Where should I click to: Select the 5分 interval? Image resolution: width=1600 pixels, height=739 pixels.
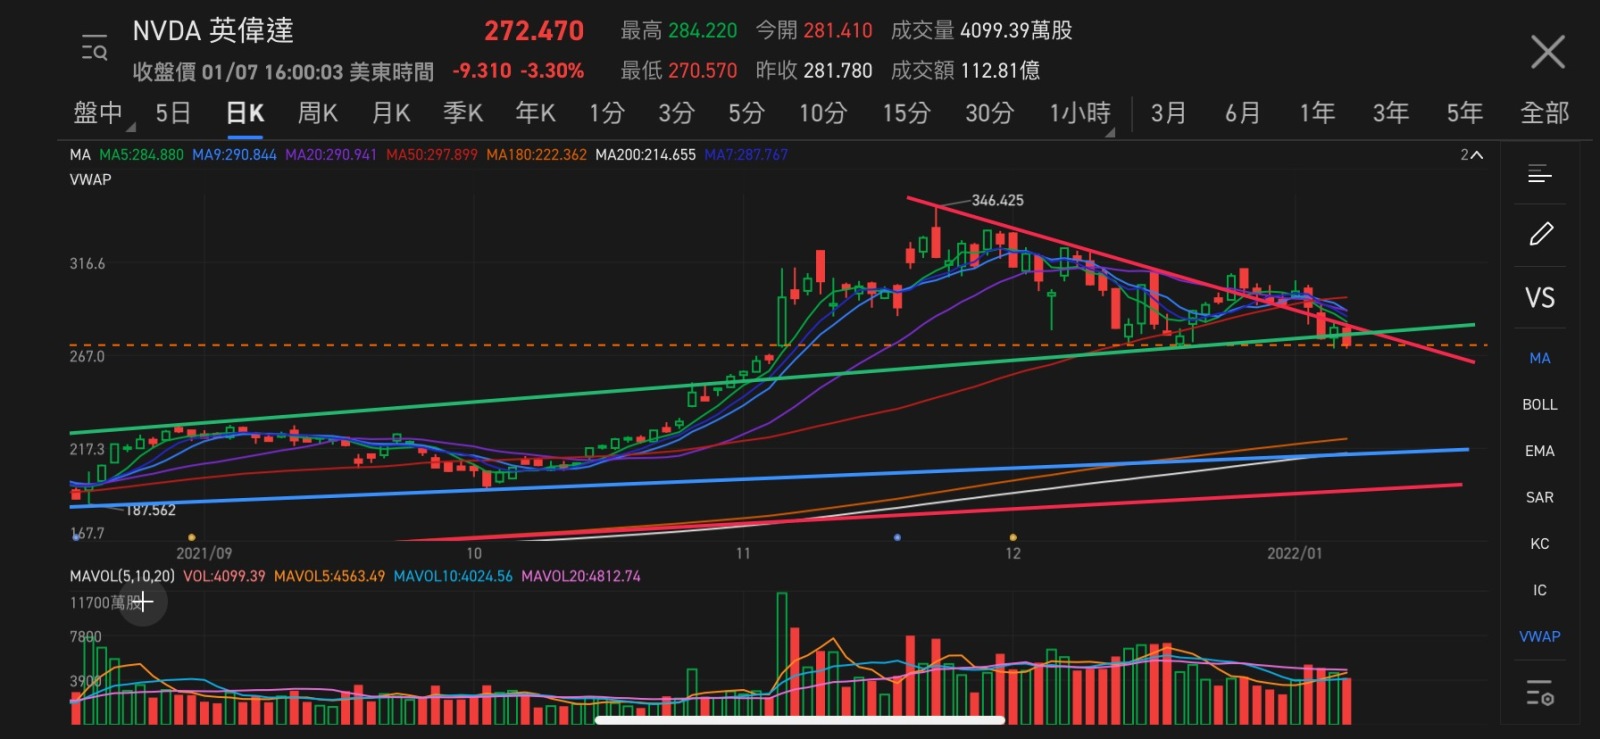point(746,113)
